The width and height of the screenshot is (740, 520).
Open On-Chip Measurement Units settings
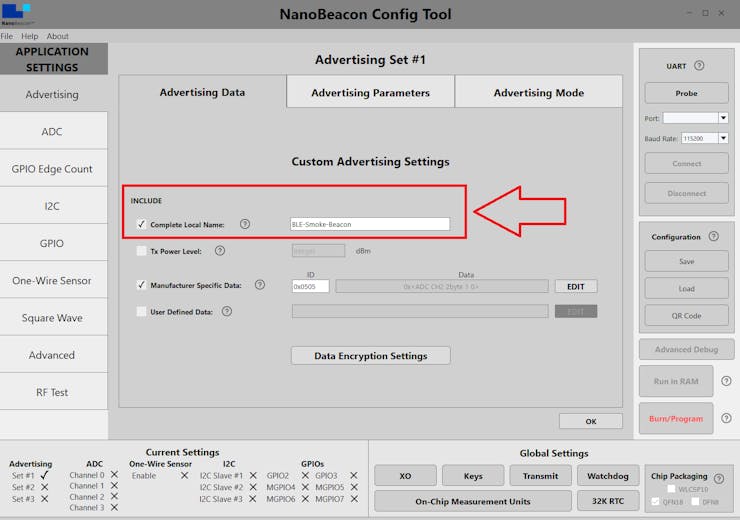tap(473, 501)
